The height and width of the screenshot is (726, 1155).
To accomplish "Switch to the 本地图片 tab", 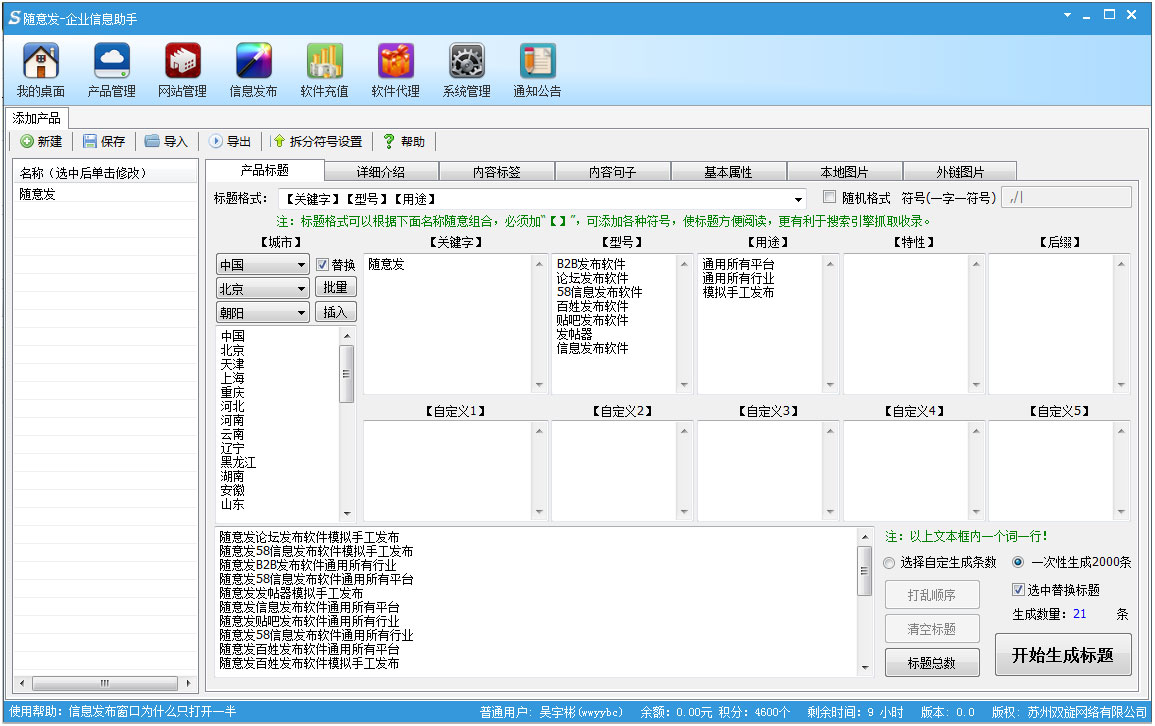I will (845, 172).
